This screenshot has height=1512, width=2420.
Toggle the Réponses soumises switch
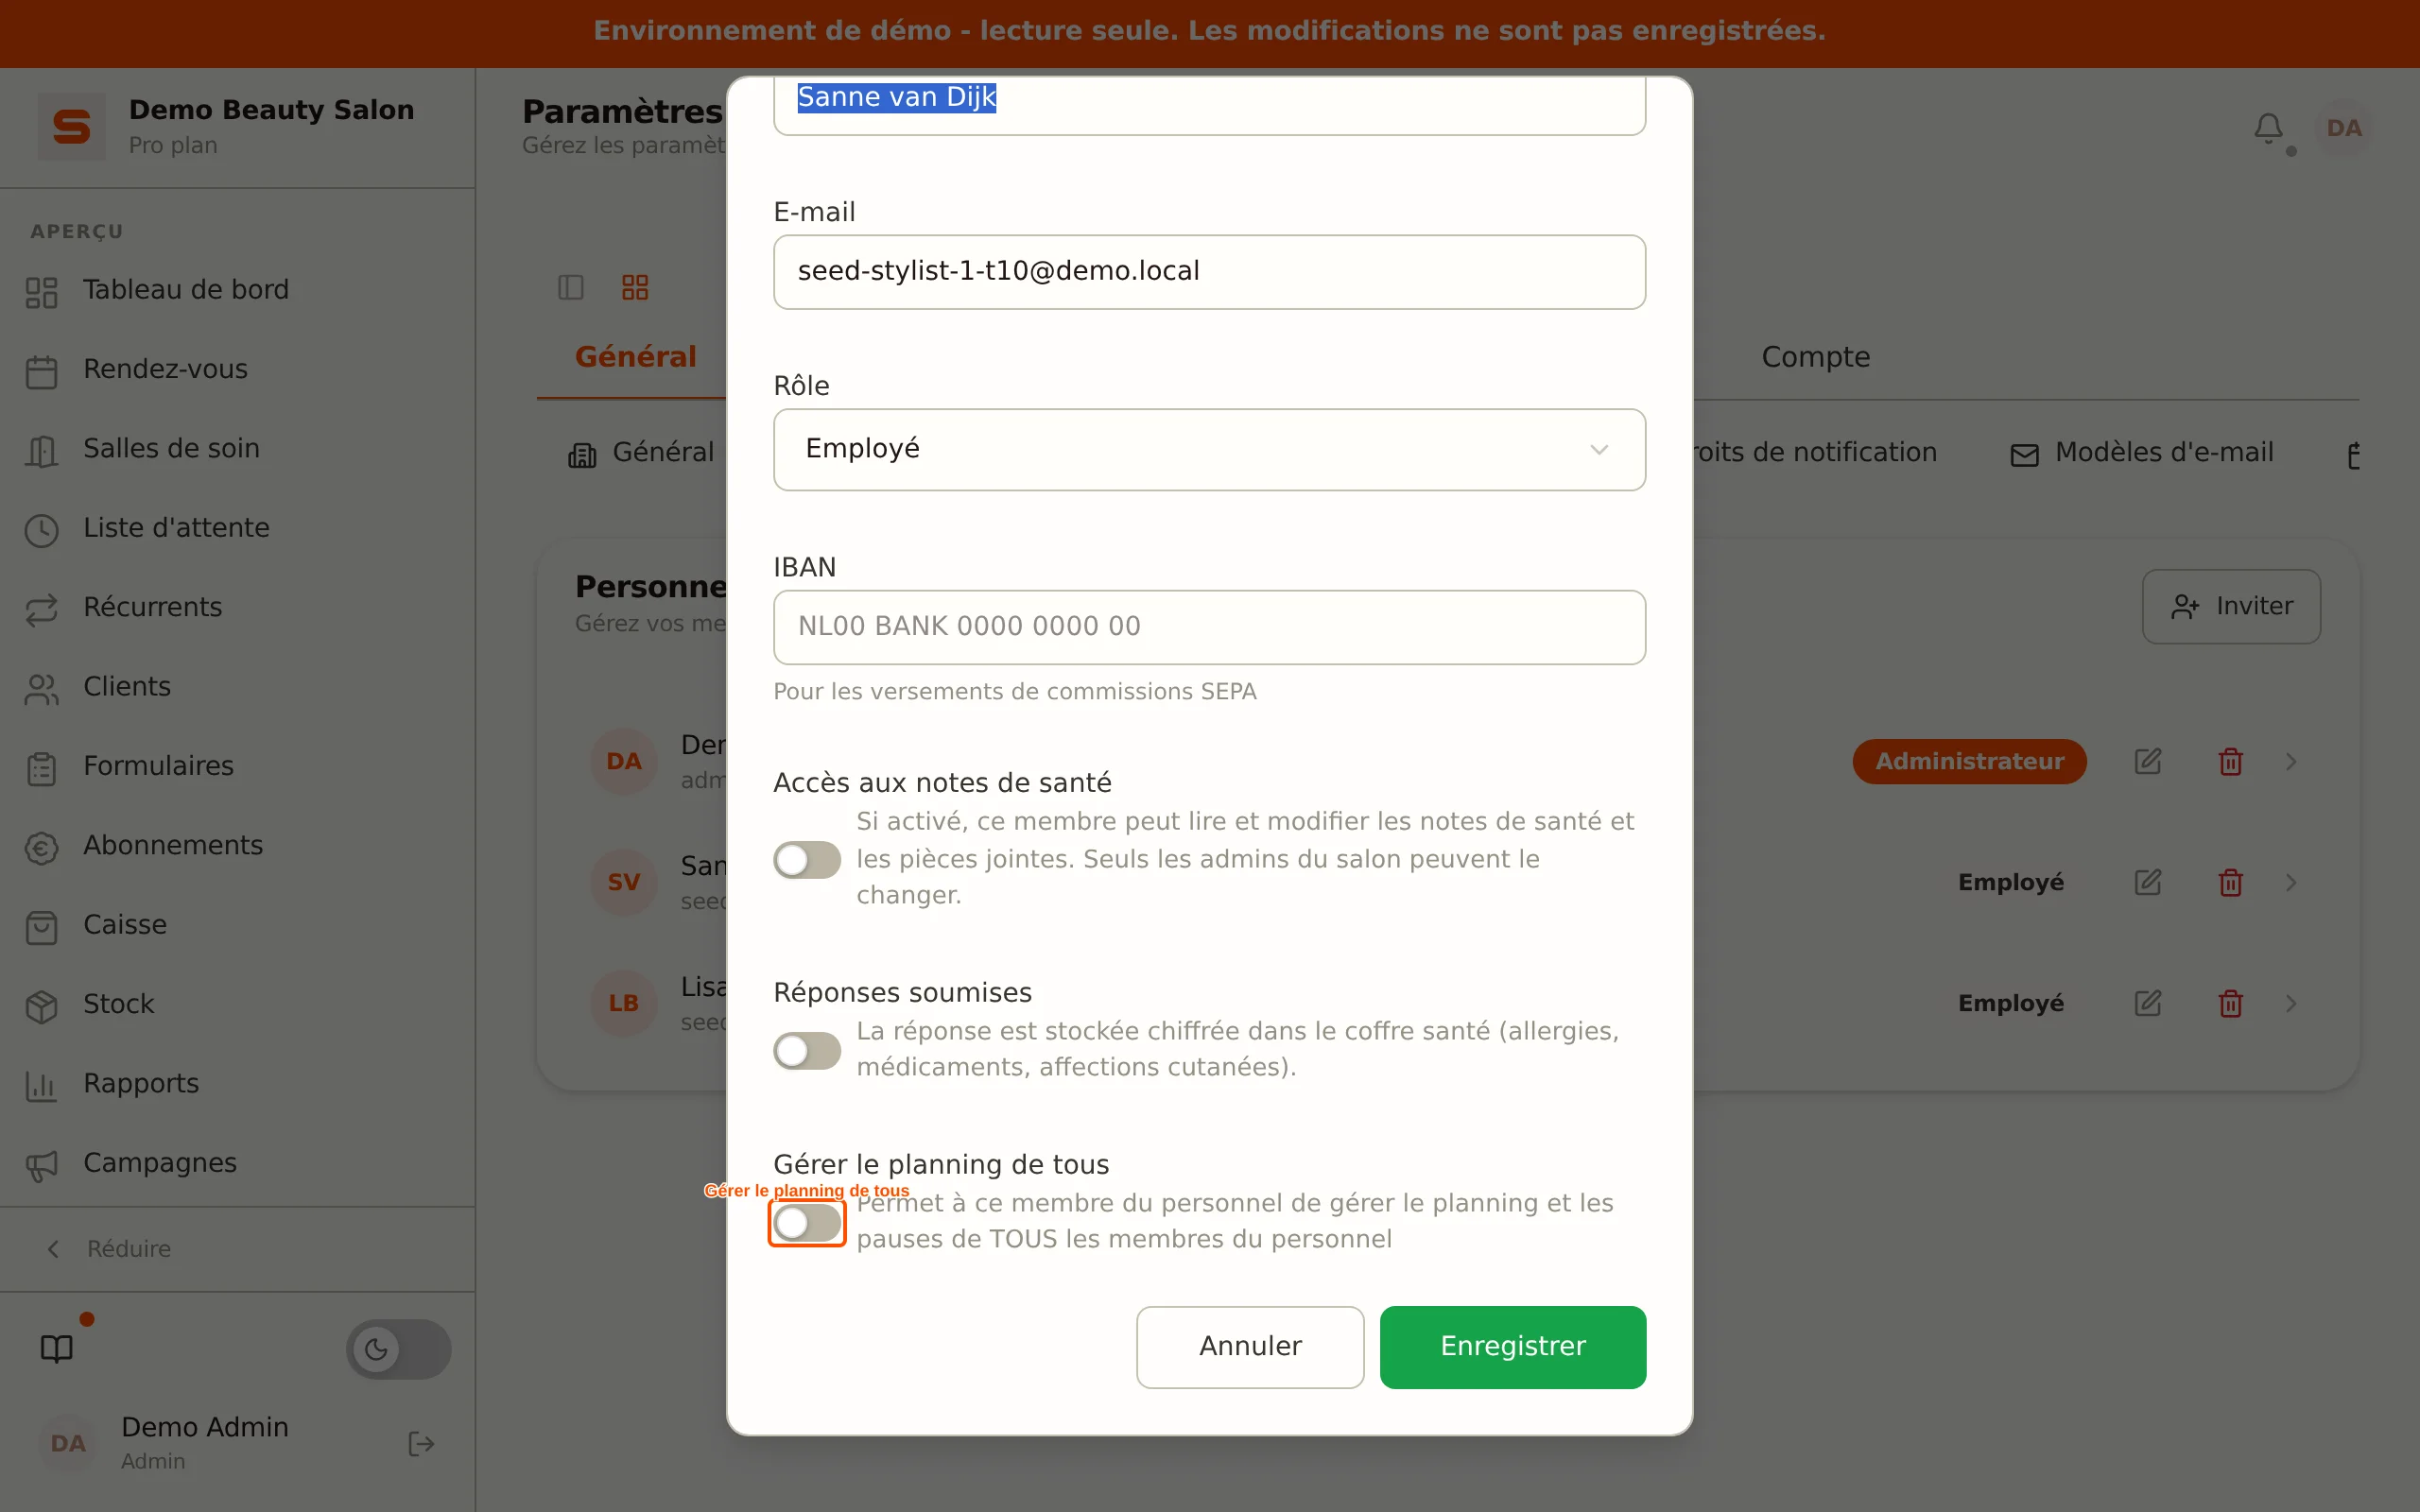pyautogui.click(x=807, y=1050)
